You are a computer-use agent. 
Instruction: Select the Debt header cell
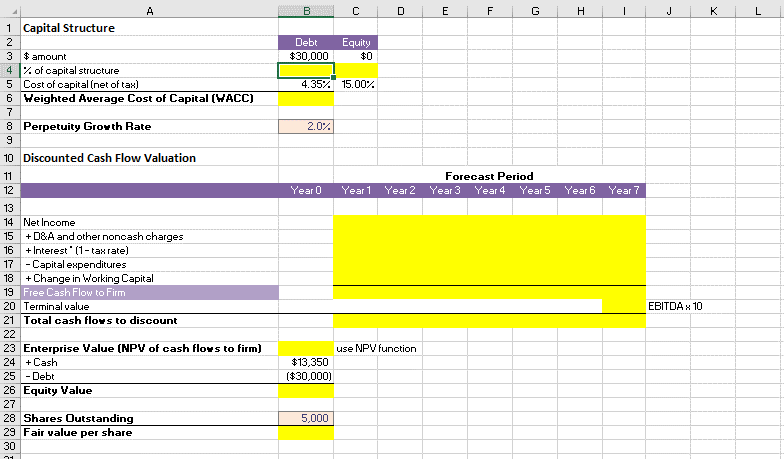coord(306,42)
